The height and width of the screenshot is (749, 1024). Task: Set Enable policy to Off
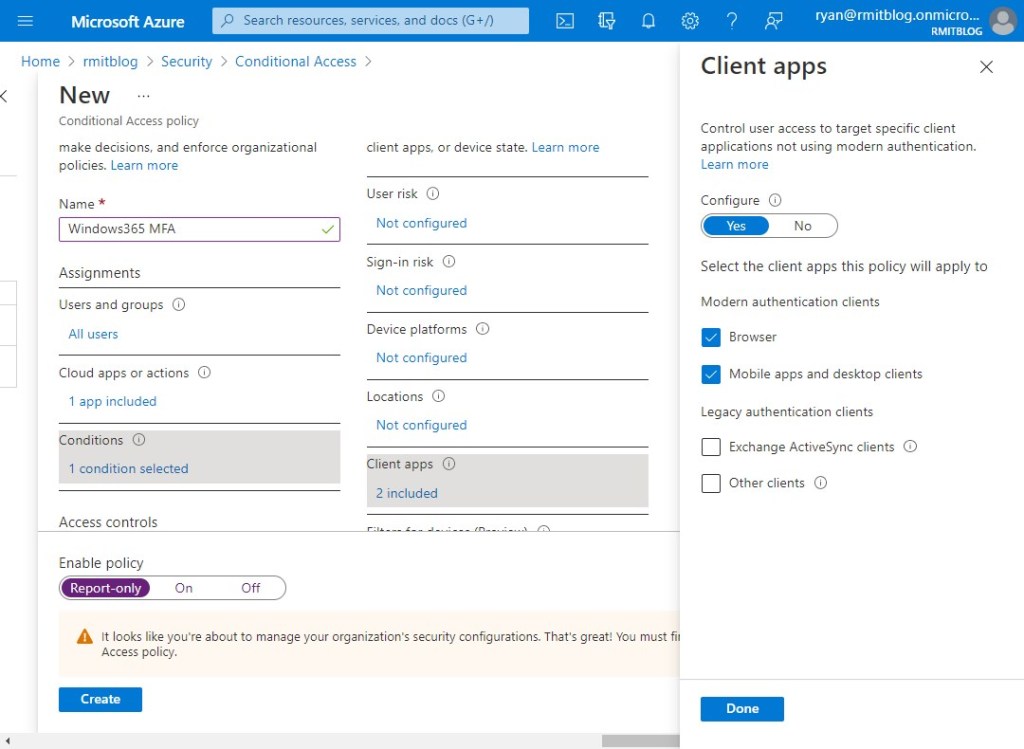click(251, 588)
